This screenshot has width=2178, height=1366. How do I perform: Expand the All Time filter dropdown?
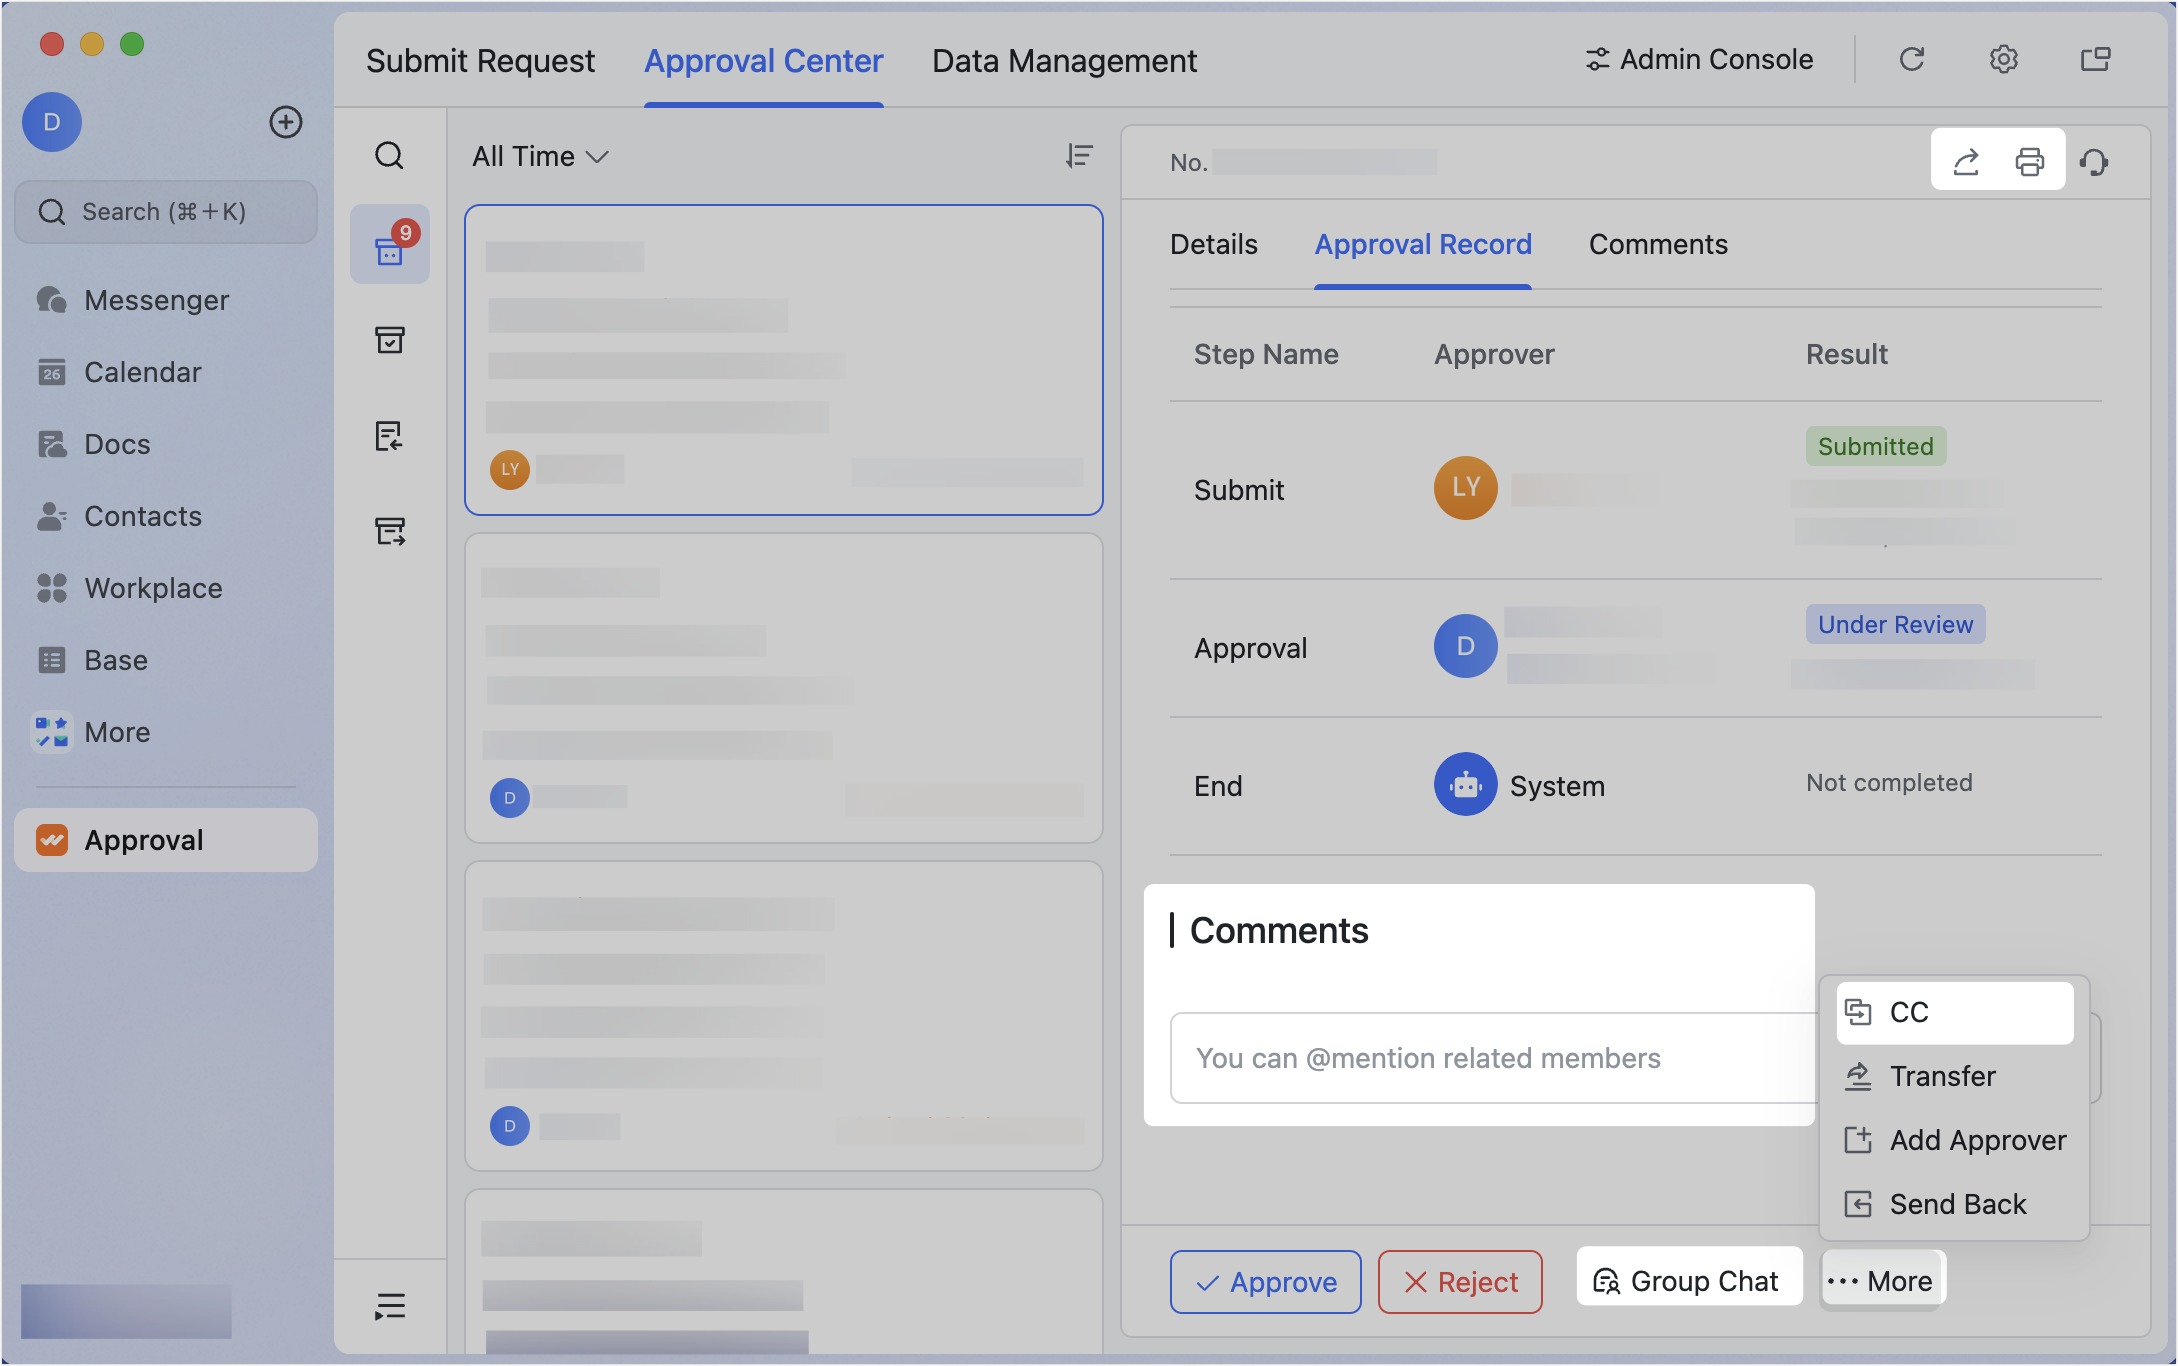(x=541, y=156)
